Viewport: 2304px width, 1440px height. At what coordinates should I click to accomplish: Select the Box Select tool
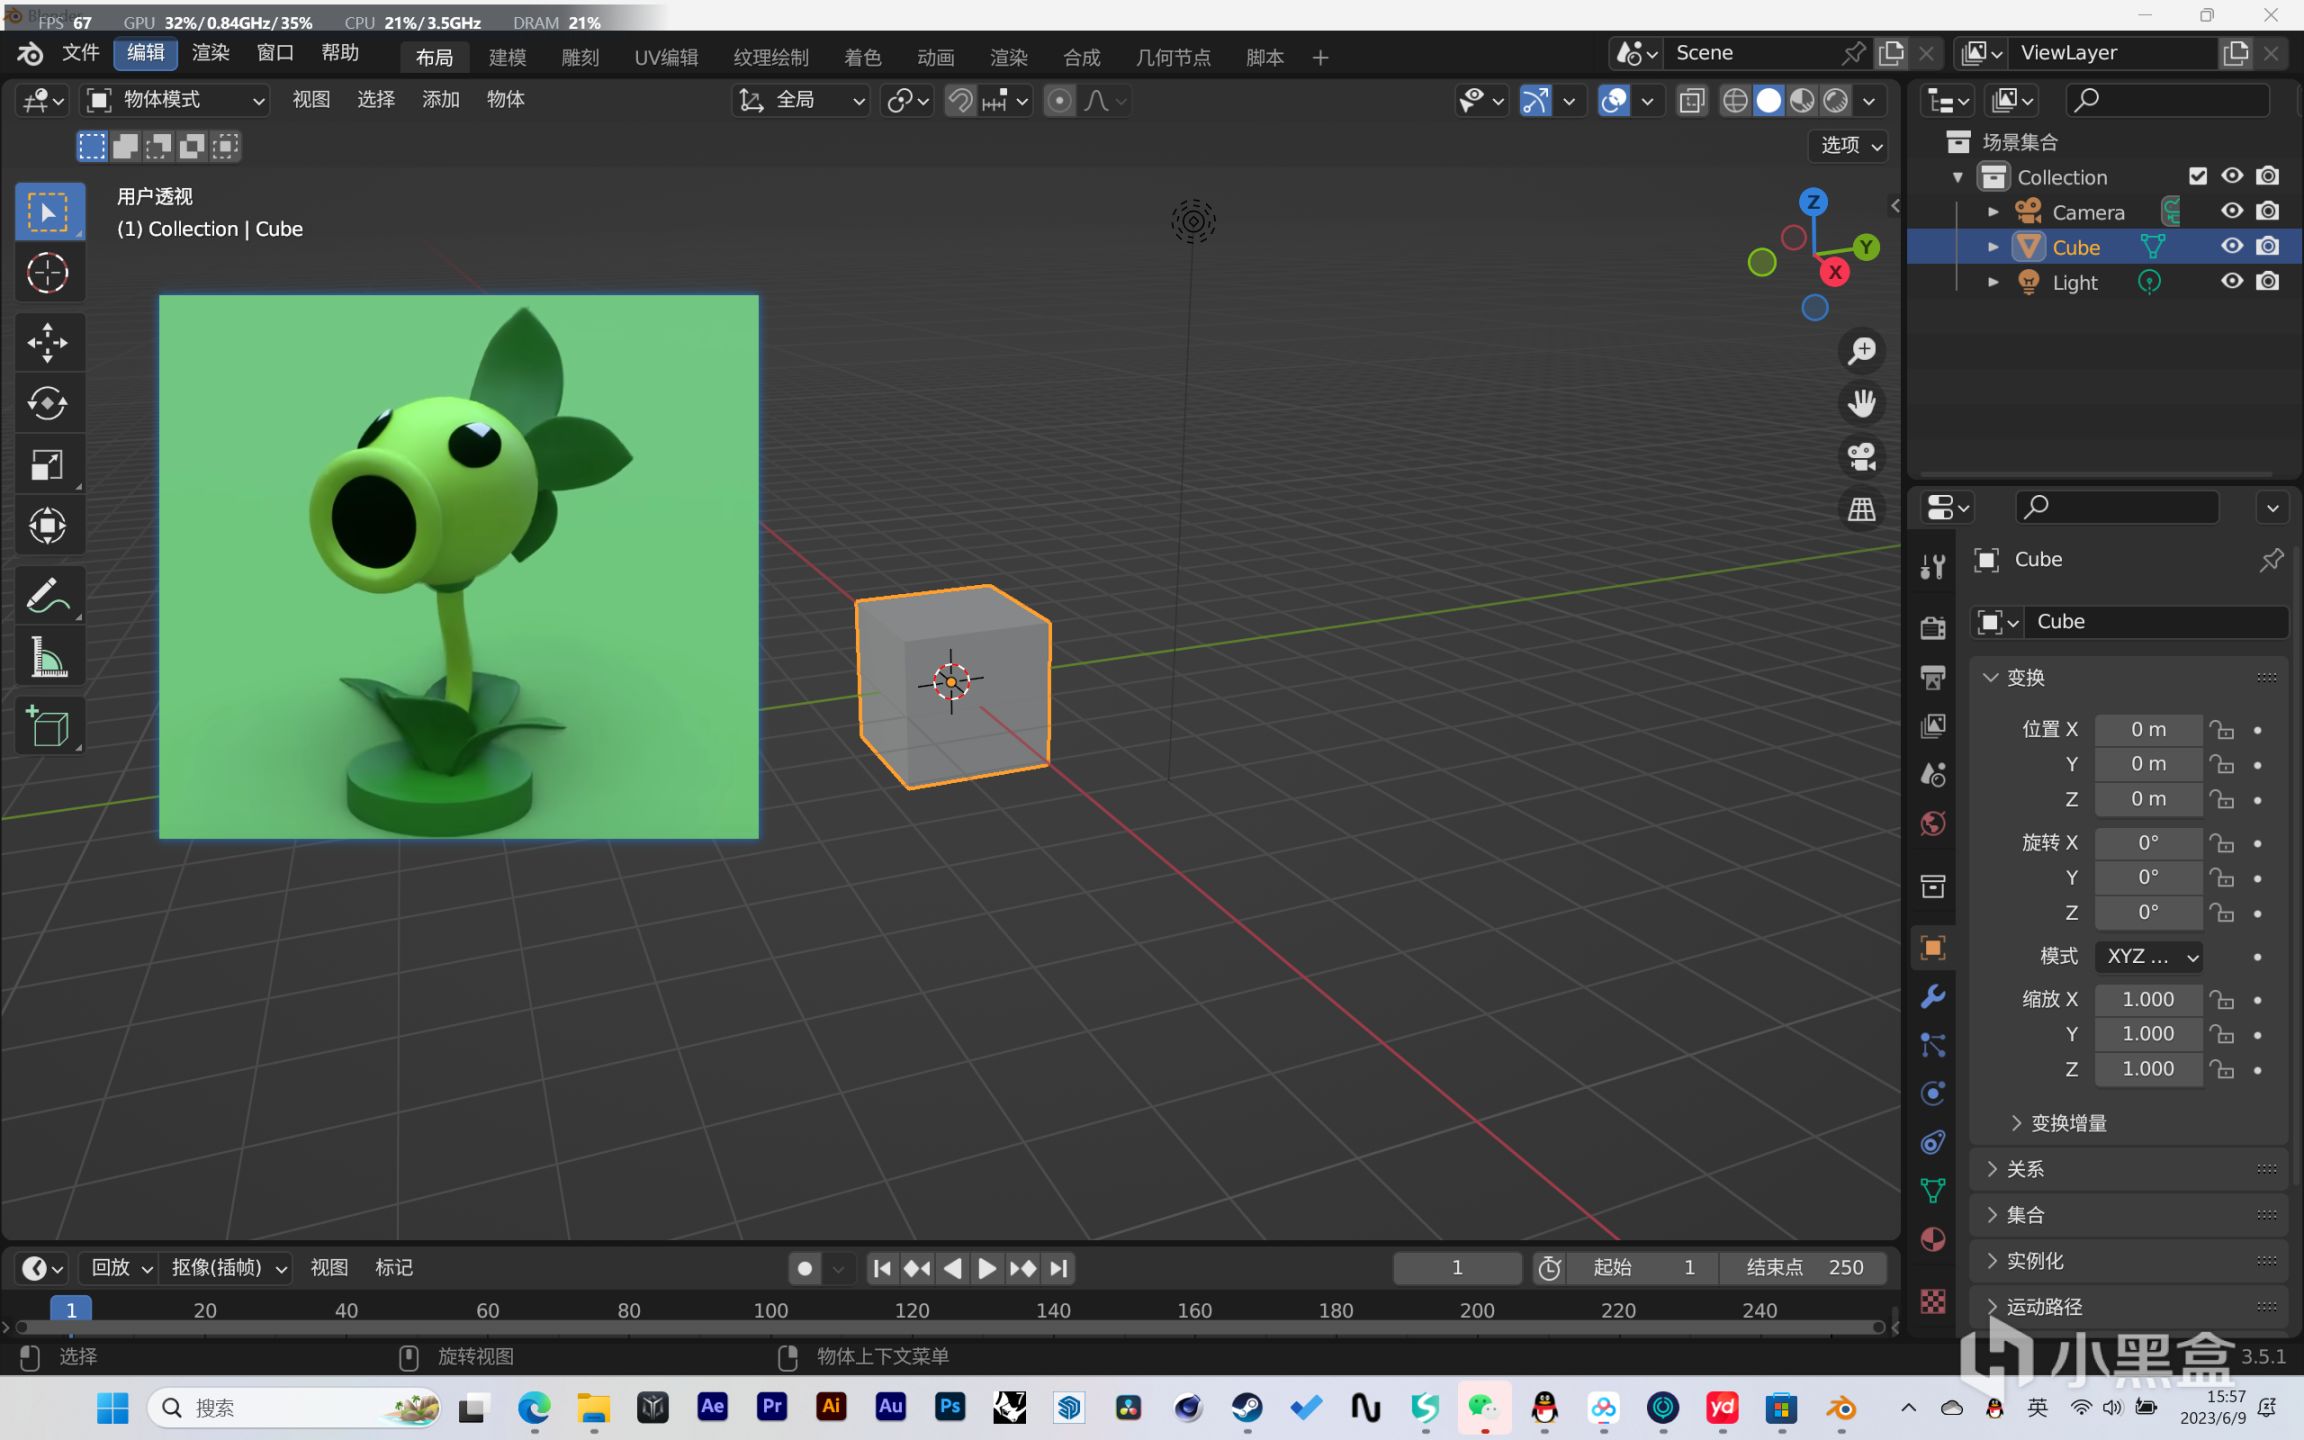[x=48, y=212]
